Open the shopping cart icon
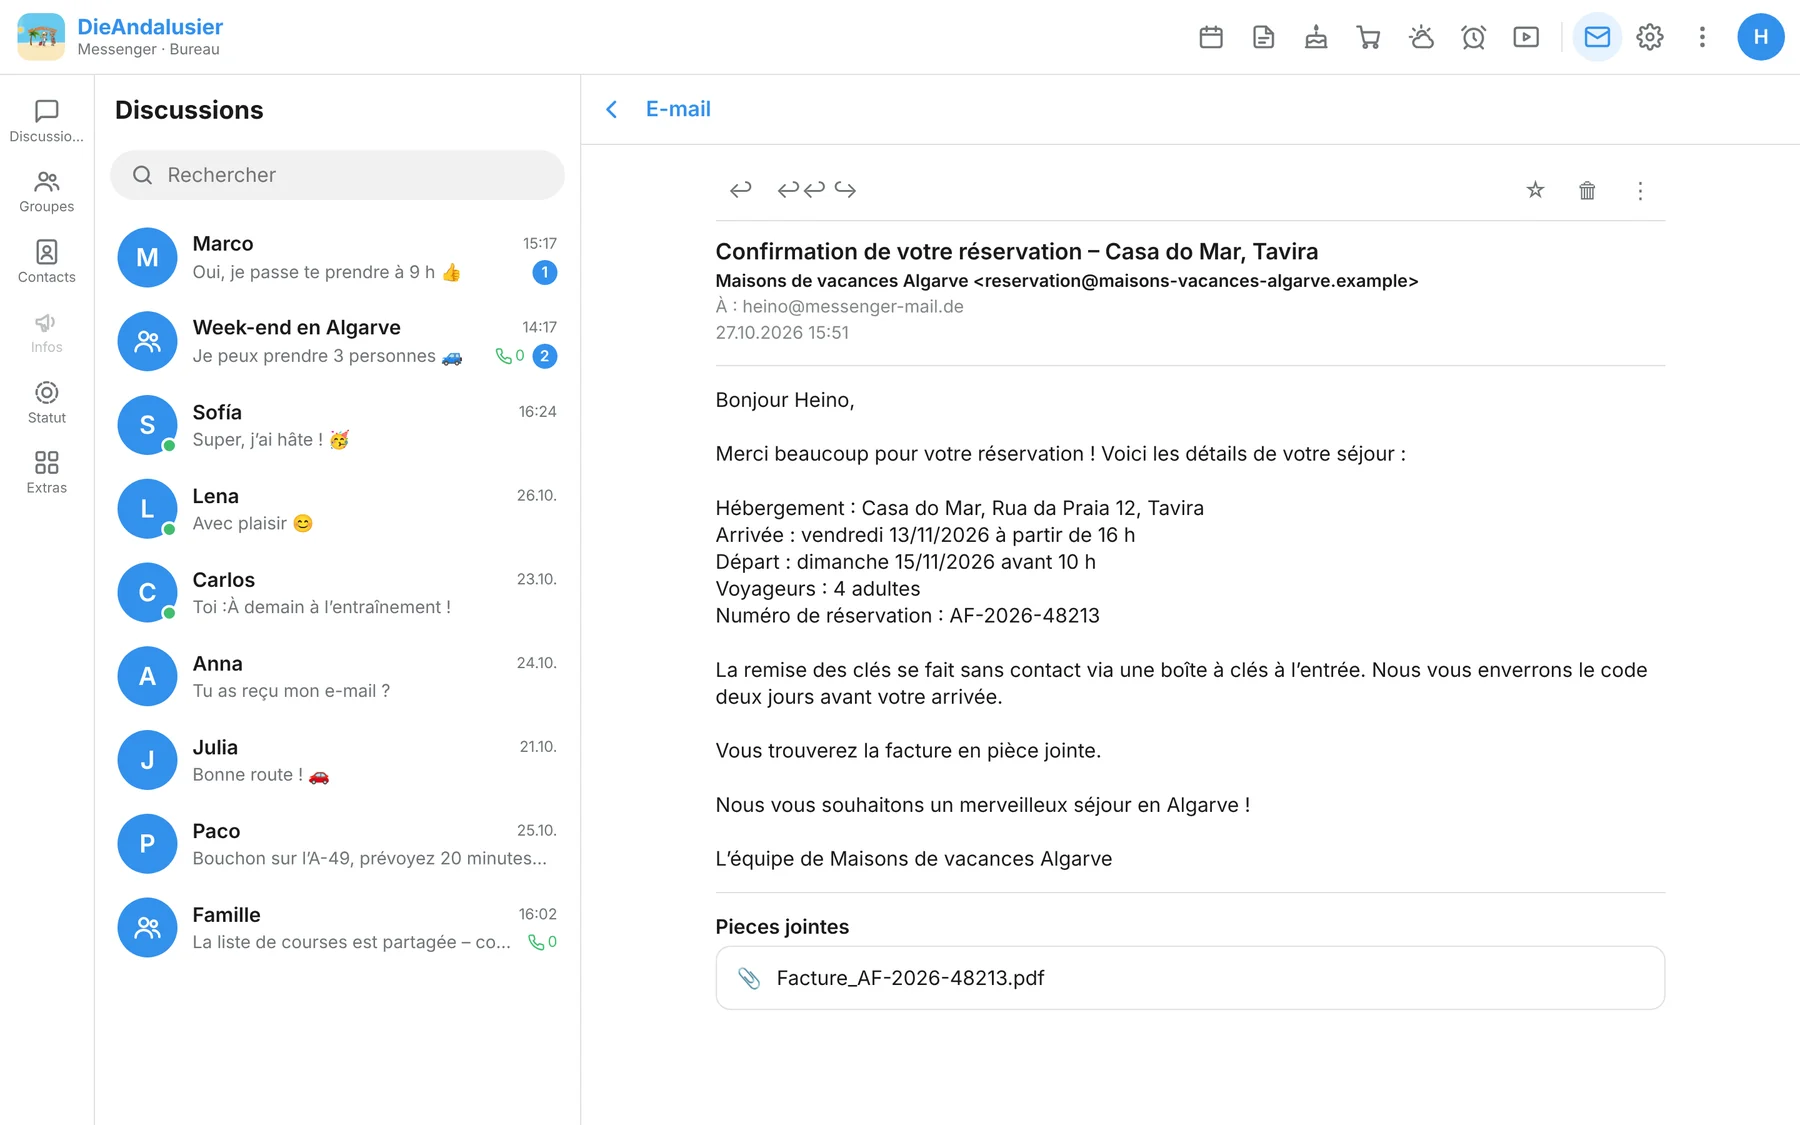Image resolution: width=1800 pixels, height=1125 pixels. pos(1368,37)
